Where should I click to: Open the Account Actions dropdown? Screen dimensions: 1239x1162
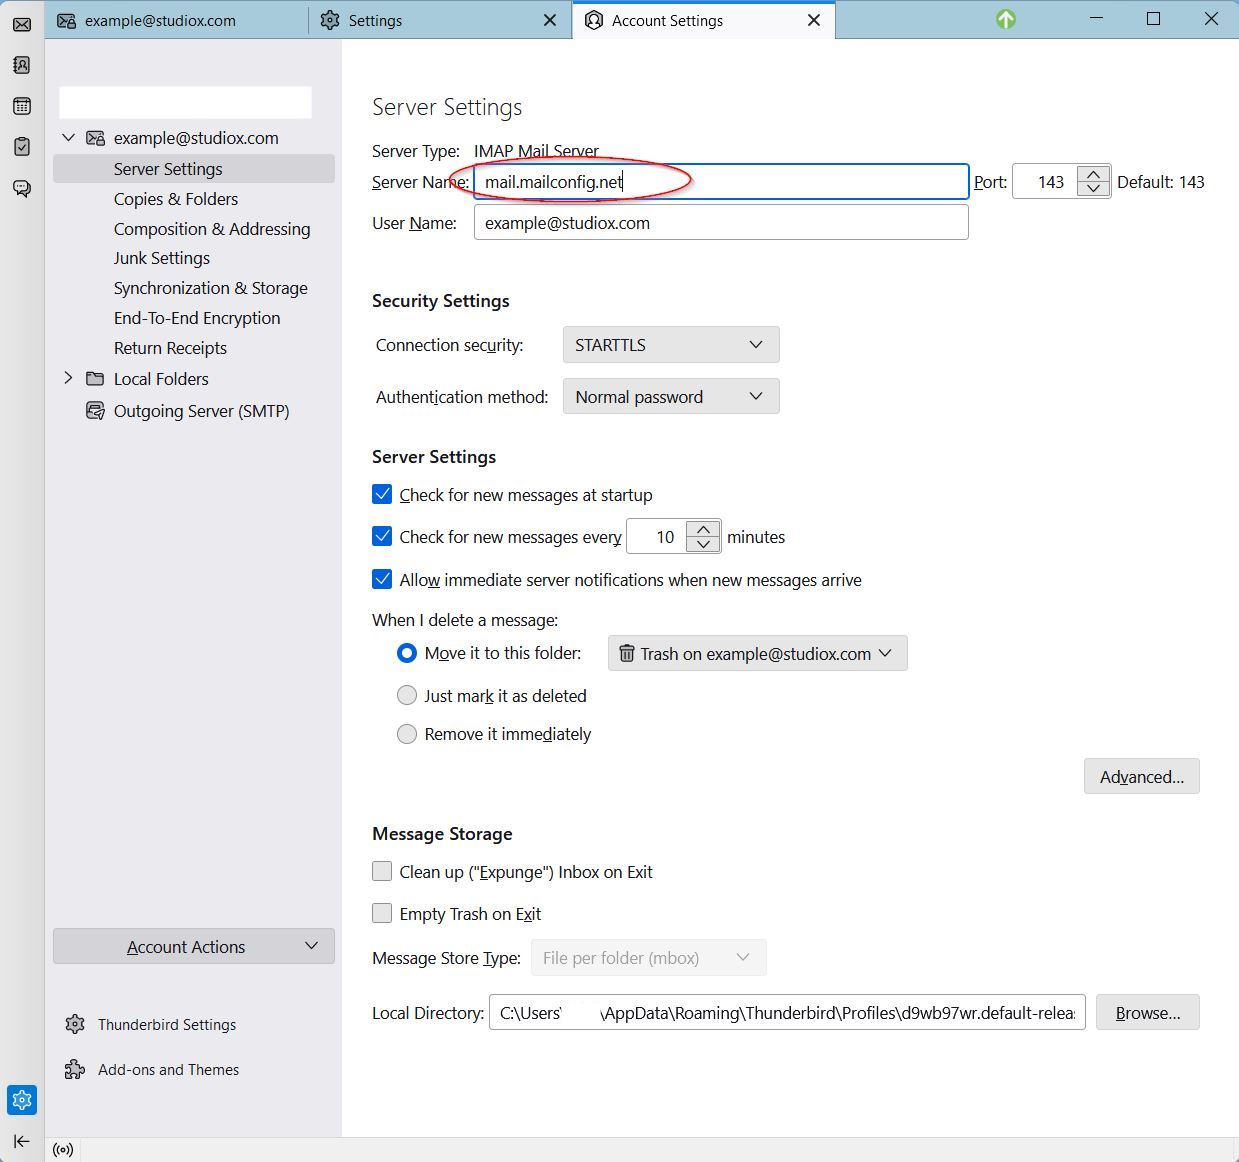[194, 947]
